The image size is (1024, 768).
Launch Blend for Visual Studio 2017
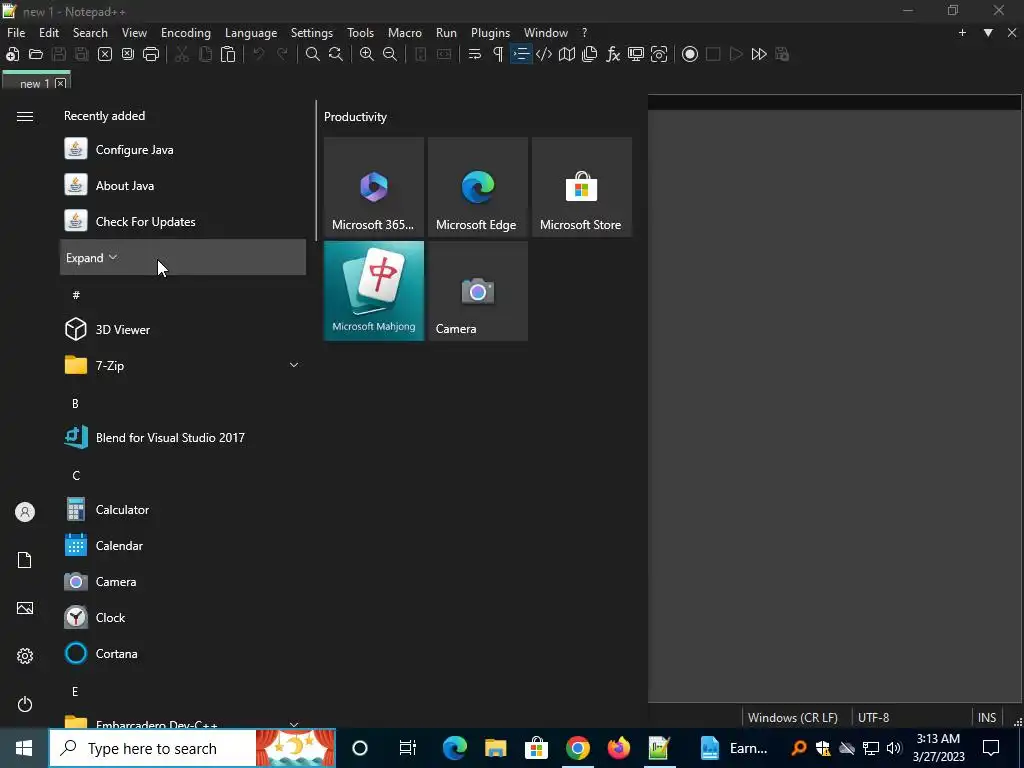(183, 438)
